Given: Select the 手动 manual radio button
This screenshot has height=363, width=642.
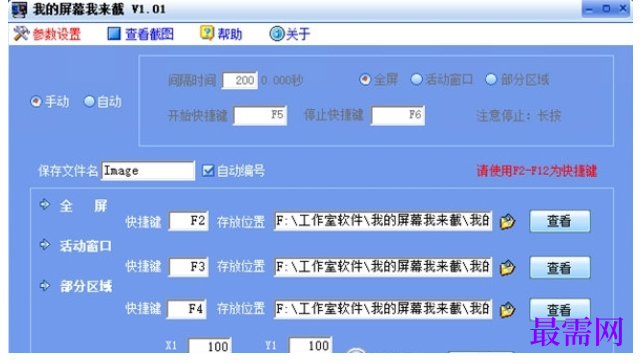Looking at the screenshot, I should pos(36,101).
